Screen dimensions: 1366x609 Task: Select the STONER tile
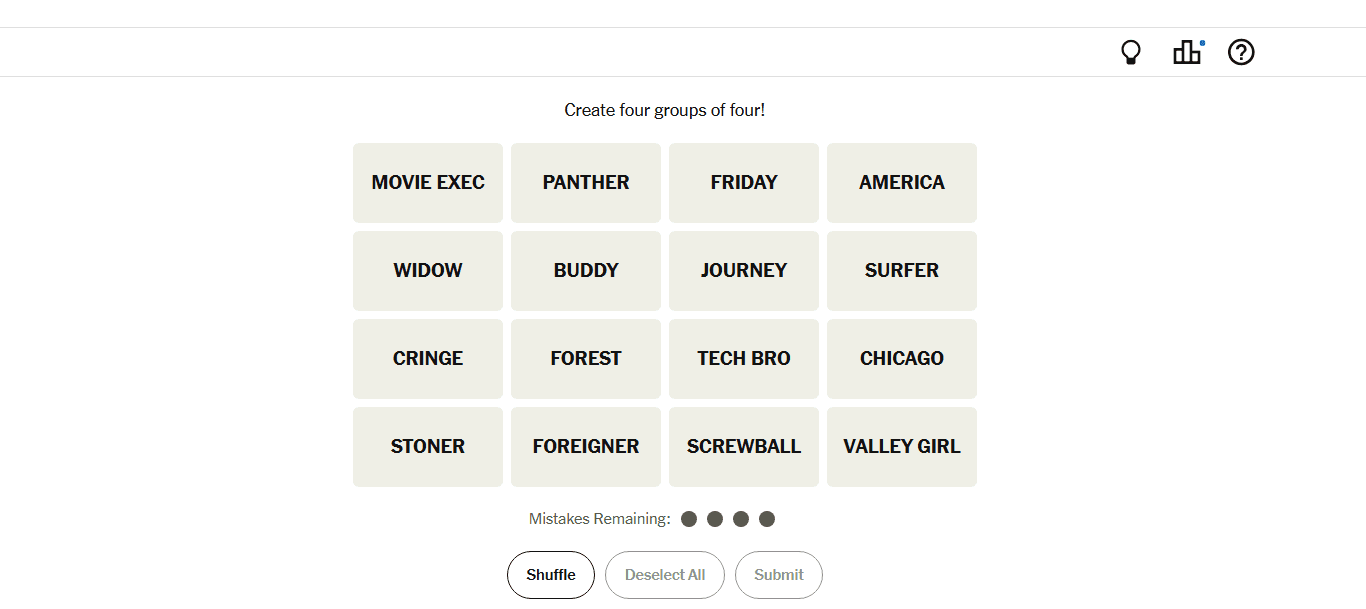(x=428, y=447)
